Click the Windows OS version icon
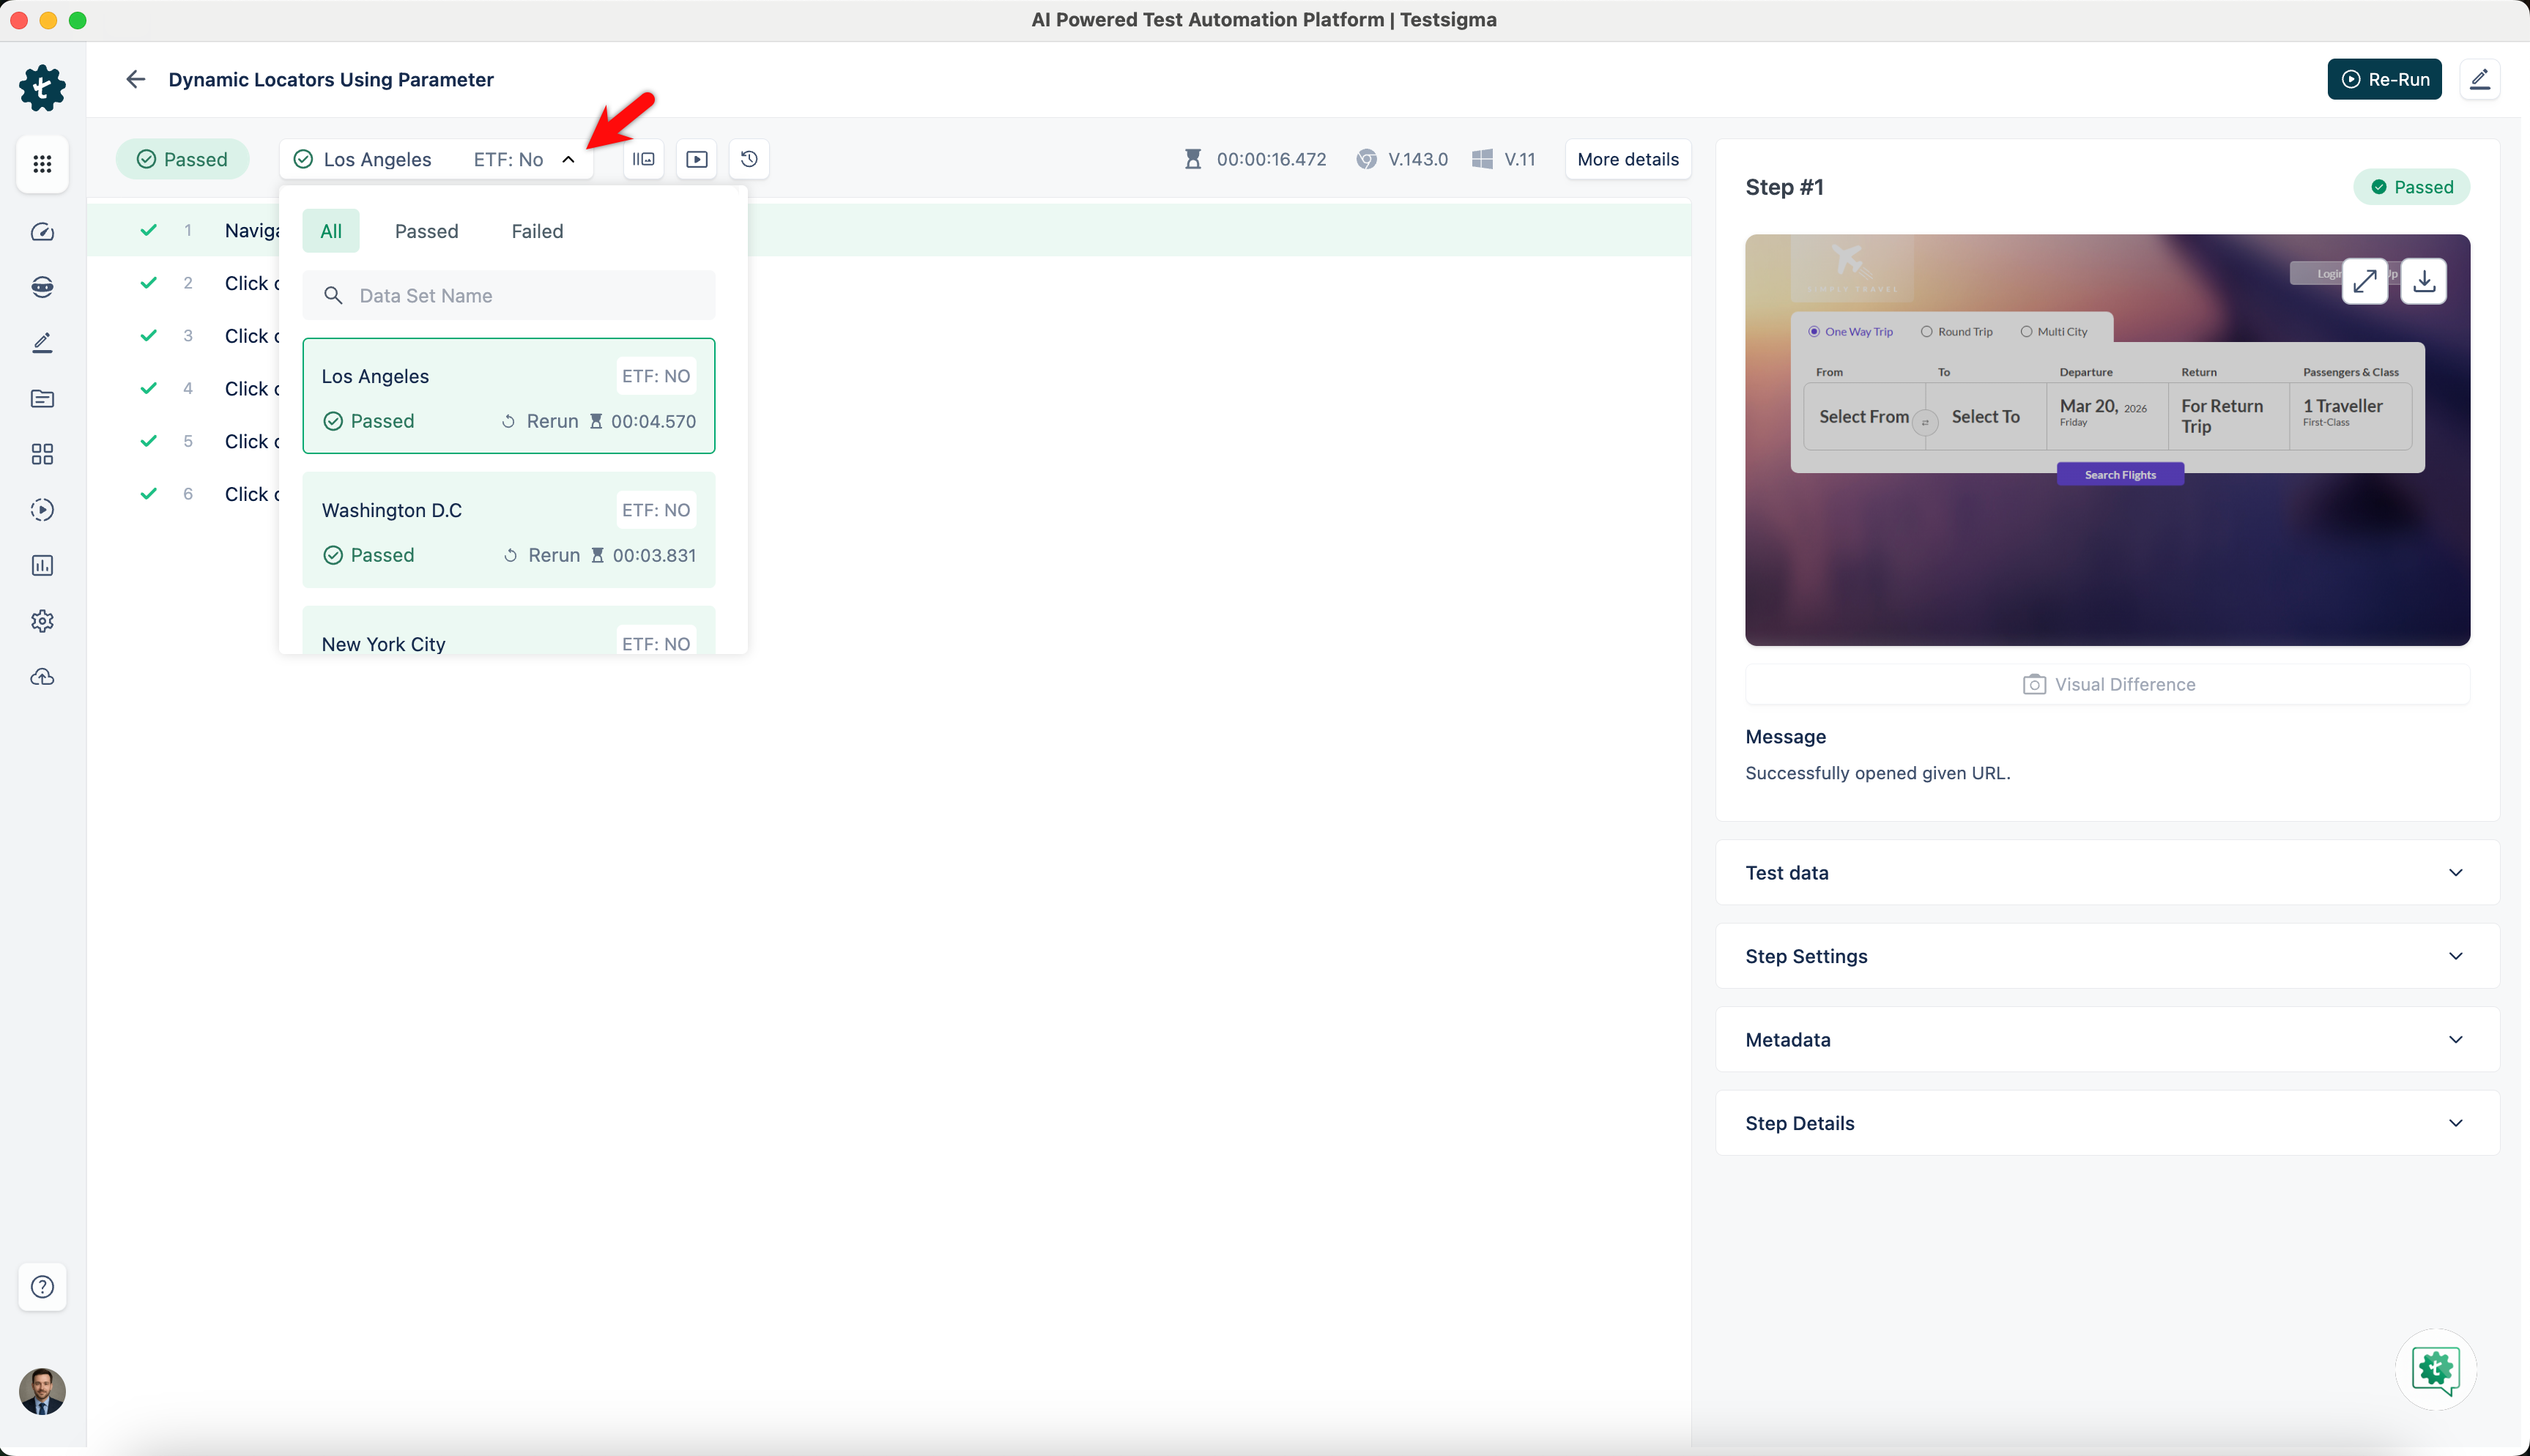Viewport: 2530px width, 1456px height. click(x=1482, y=159)
